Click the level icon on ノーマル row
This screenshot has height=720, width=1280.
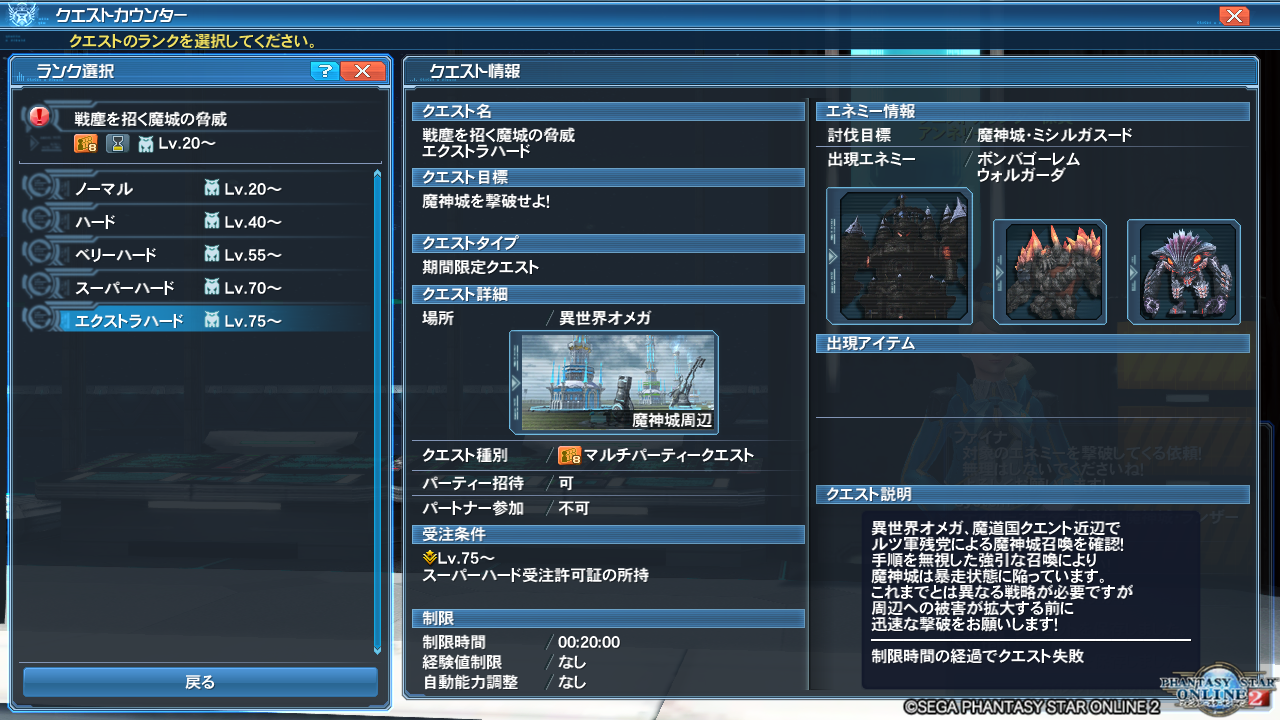[211, 189]
